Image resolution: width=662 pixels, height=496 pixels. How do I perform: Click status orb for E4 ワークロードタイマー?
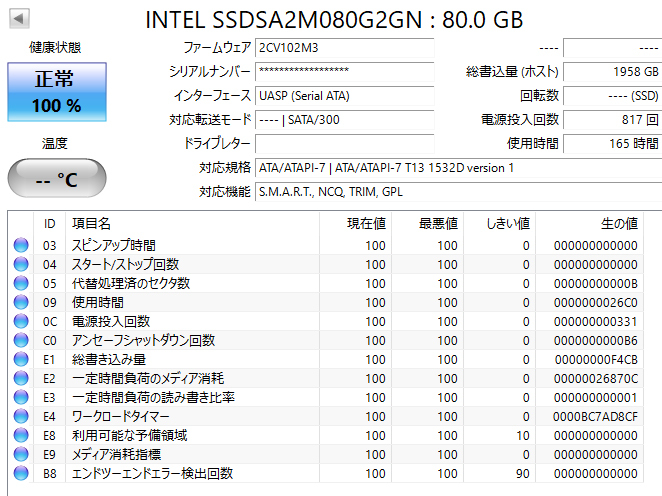coord(21,416)
